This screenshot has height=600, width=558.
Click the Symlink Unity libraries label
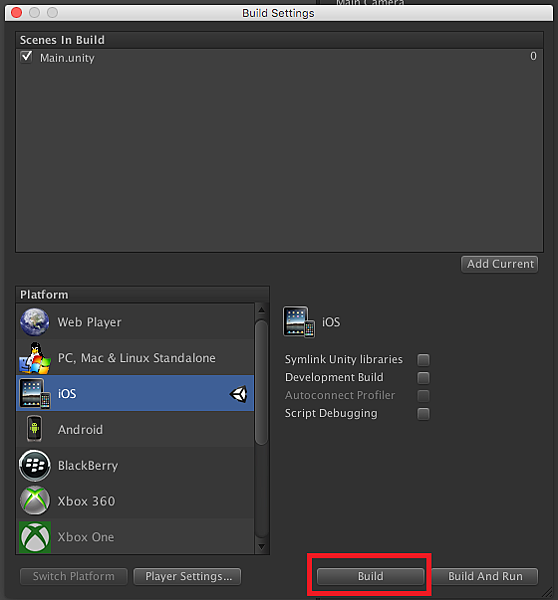point(344,359)
